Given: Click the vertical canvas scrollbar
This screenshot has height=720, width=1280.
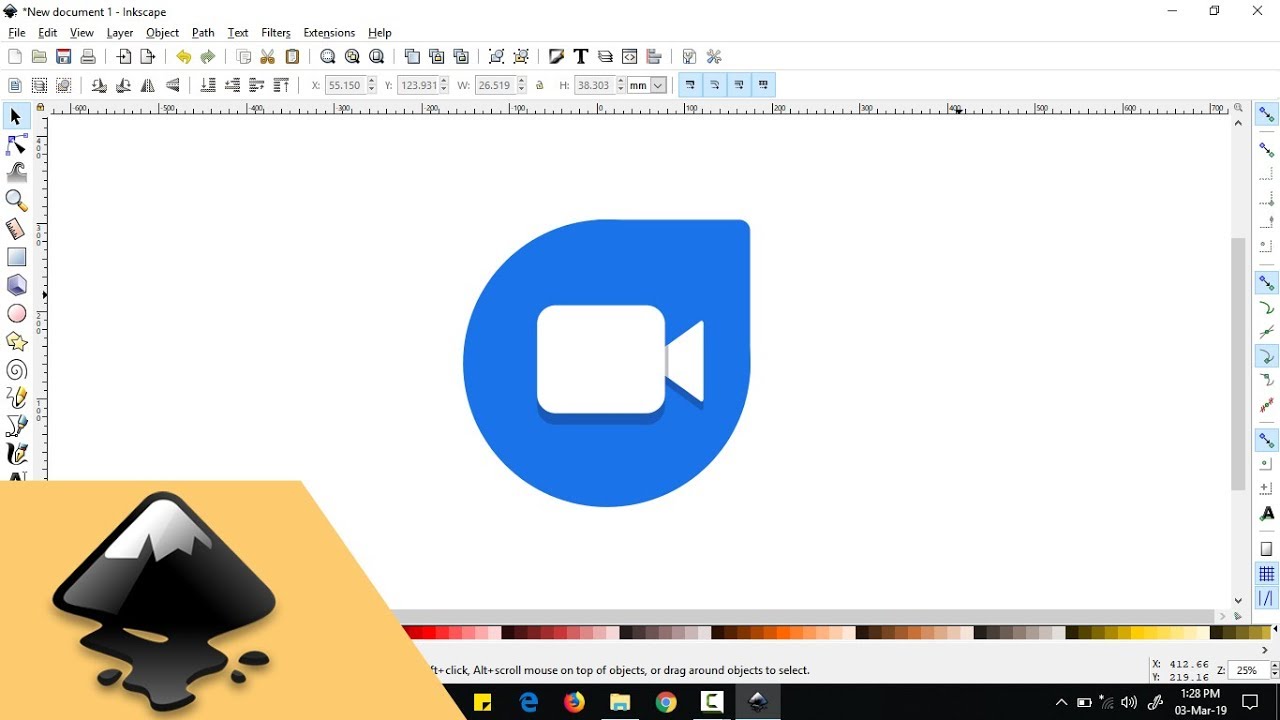Looking at the screenshot, I should (x=1238, y=365).
